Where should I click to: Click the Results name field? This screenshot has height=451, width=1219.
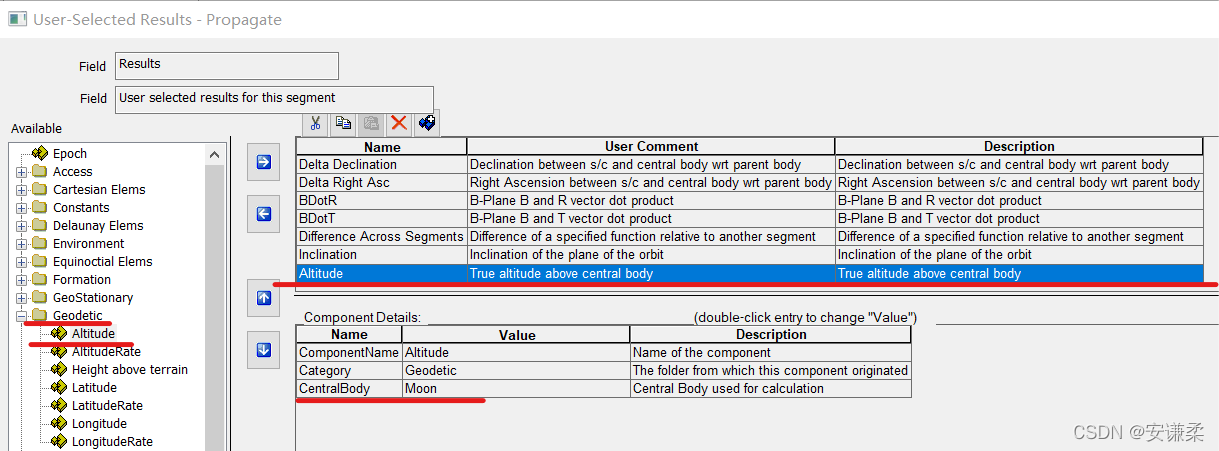pyautogui.click(x=227, y=66)
